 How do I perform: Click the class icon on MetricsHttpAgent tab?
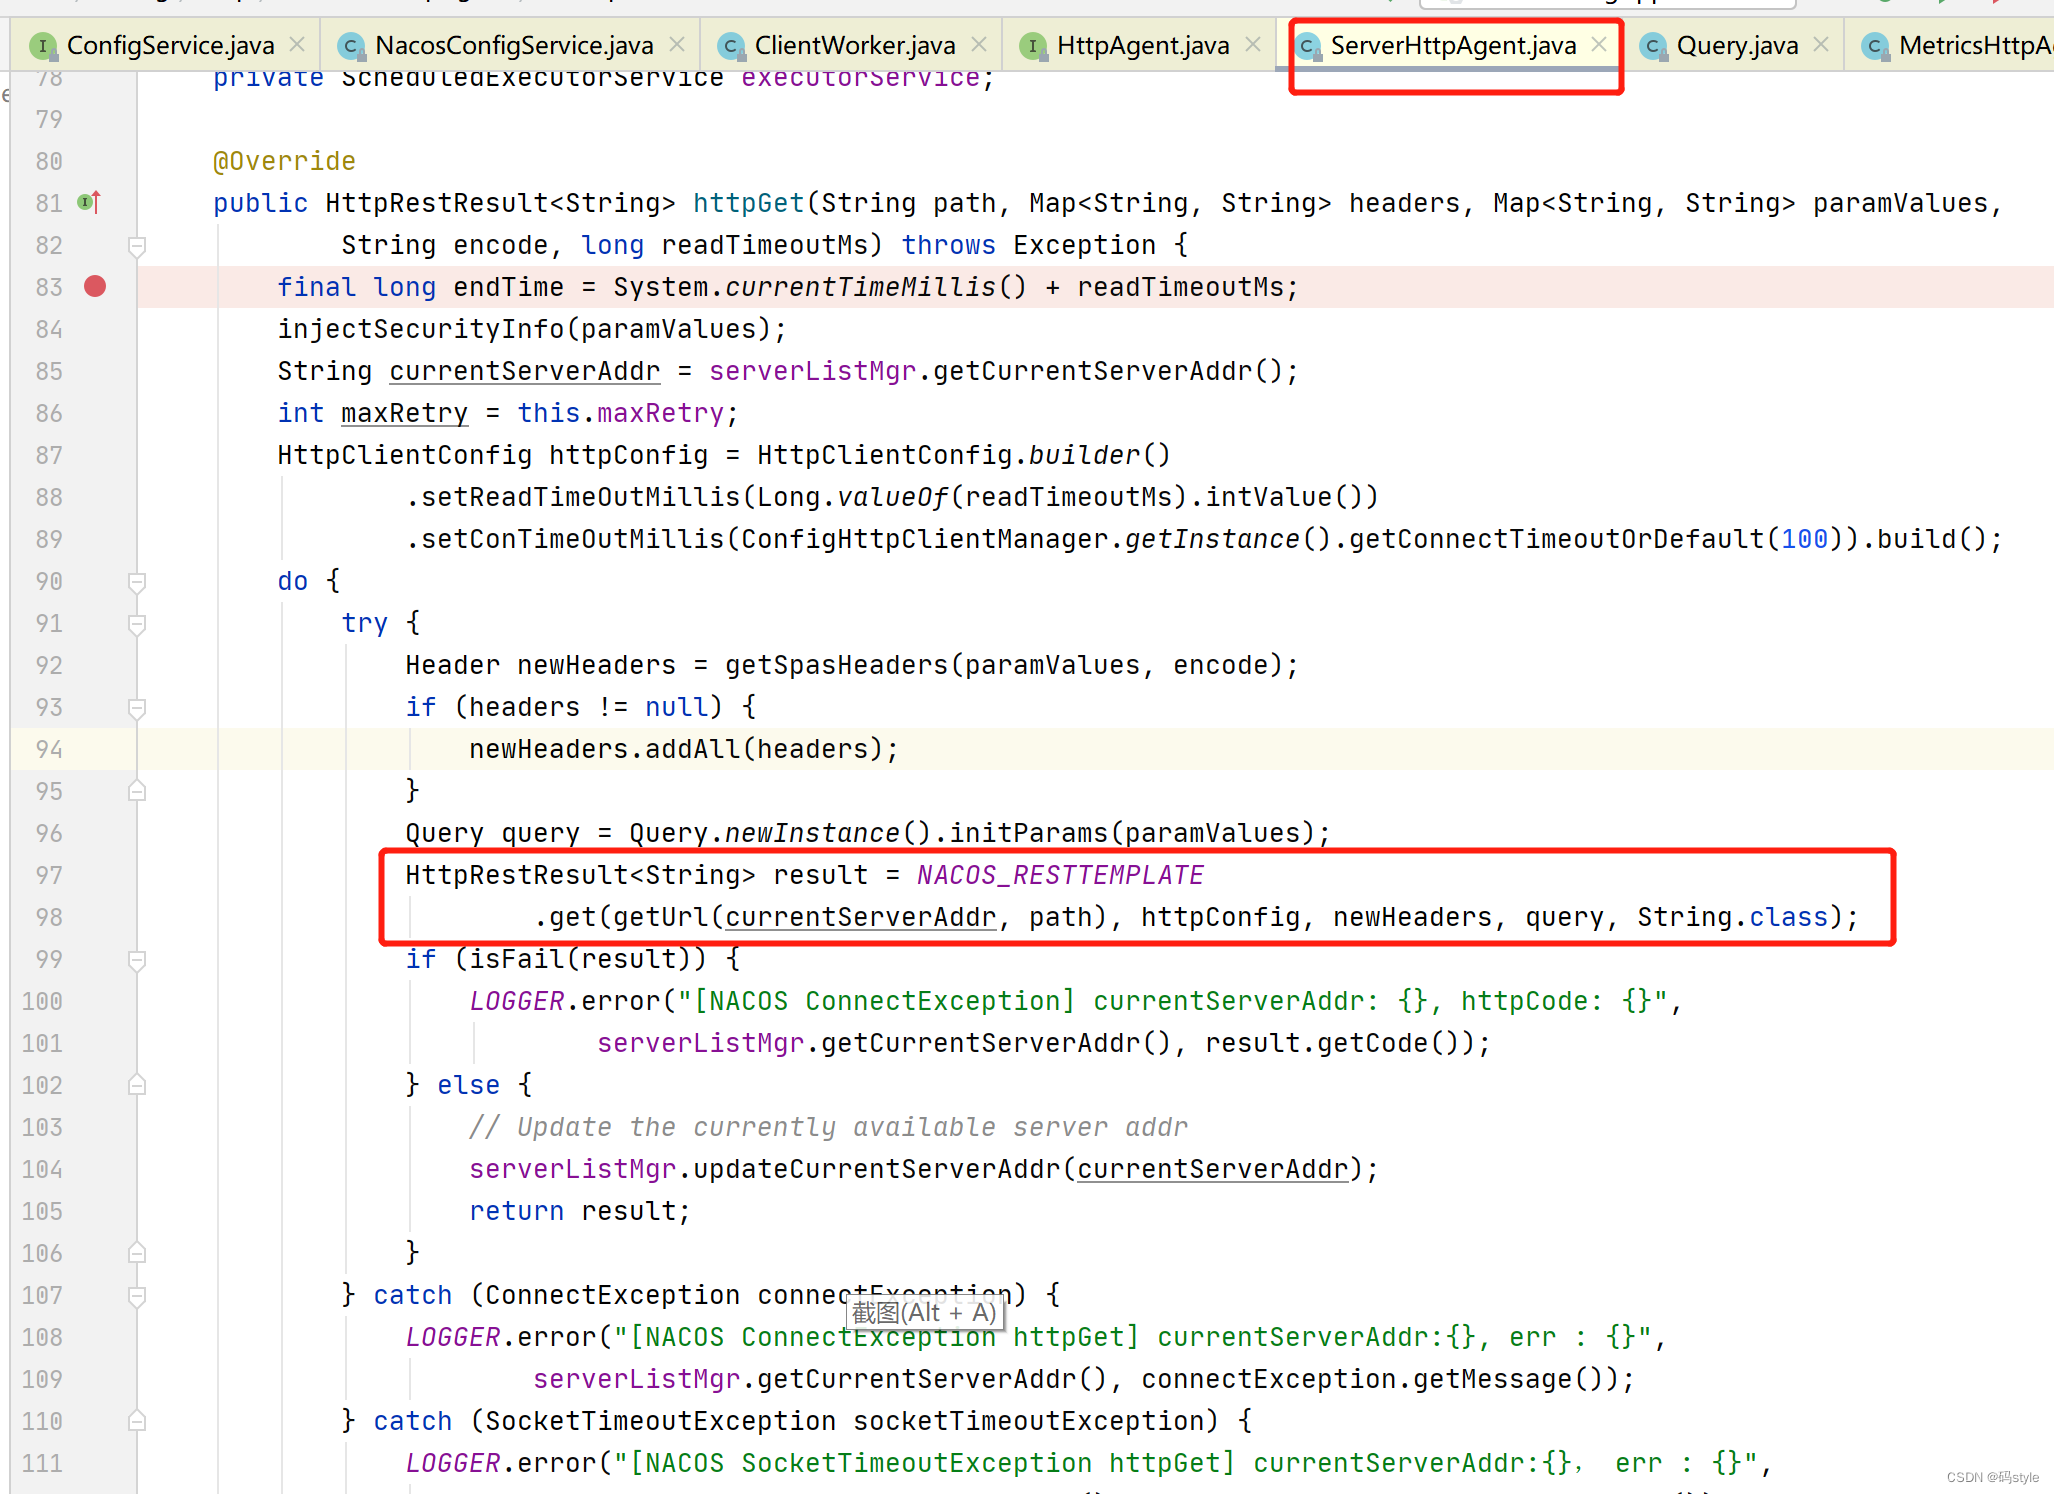1875,46
